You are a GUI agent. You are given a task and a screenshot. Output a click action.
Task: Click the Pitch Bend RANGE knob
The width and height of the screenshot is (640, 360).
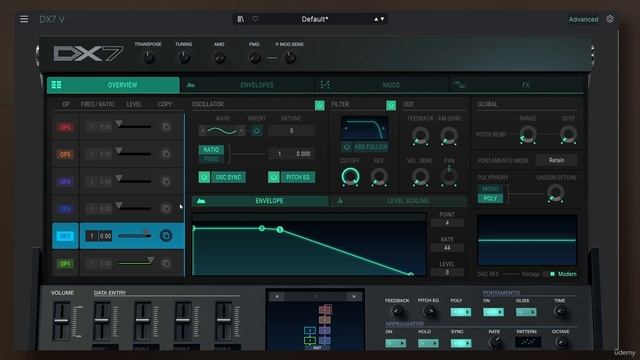[x=527, y=134]
